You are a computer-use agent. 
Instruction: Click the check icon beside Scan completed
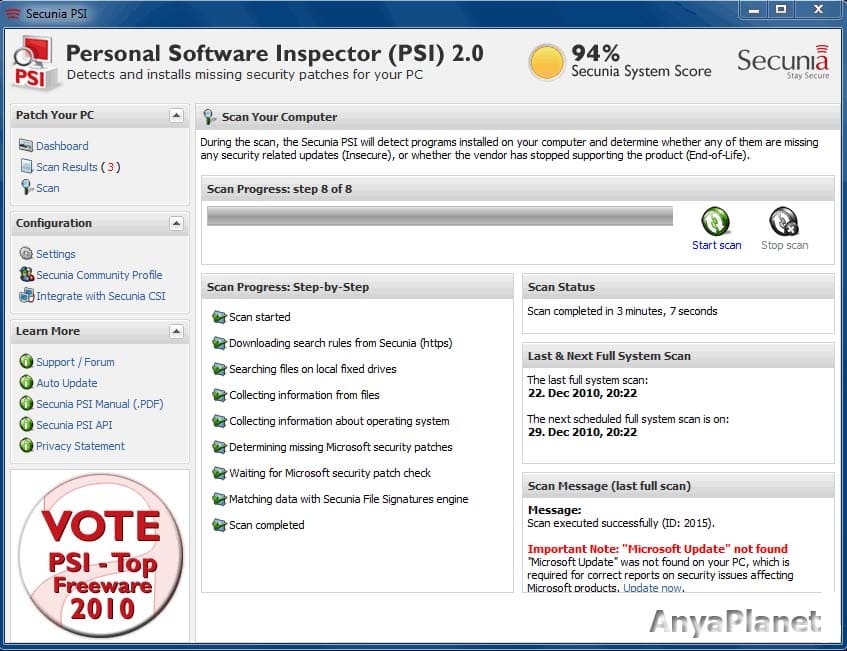(x=219, y=525)
